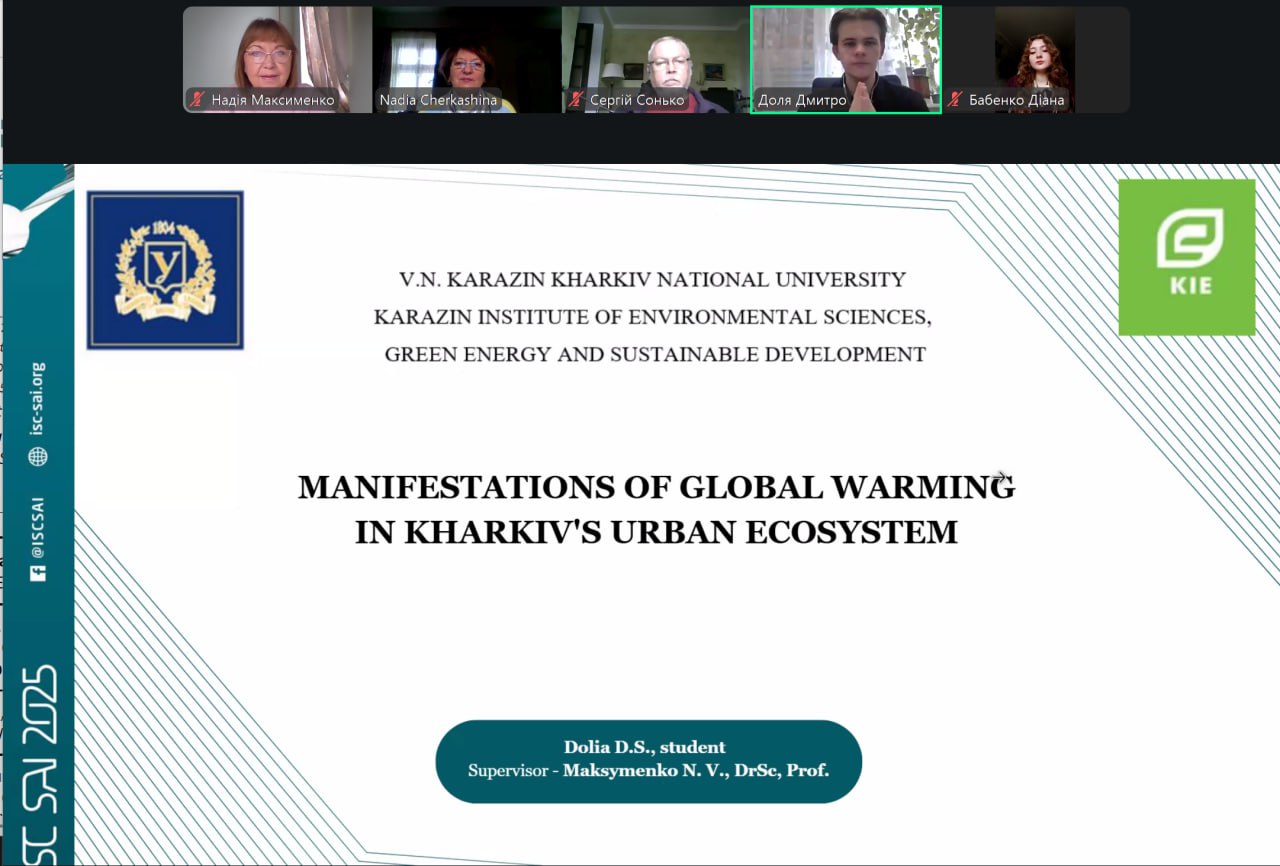Click the Karazin University crest emblem
This screenshot has width=1280, height=866.
coord(165,270)
